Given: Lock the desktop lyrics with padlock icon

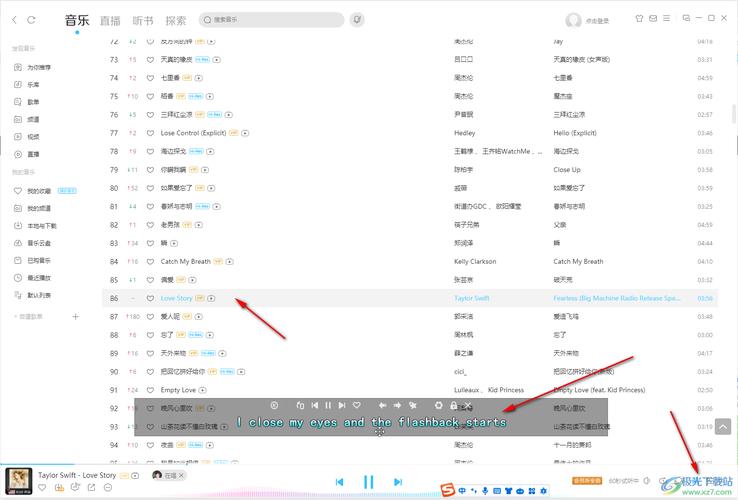Looking at the screenshot, I should click(454, 405).
